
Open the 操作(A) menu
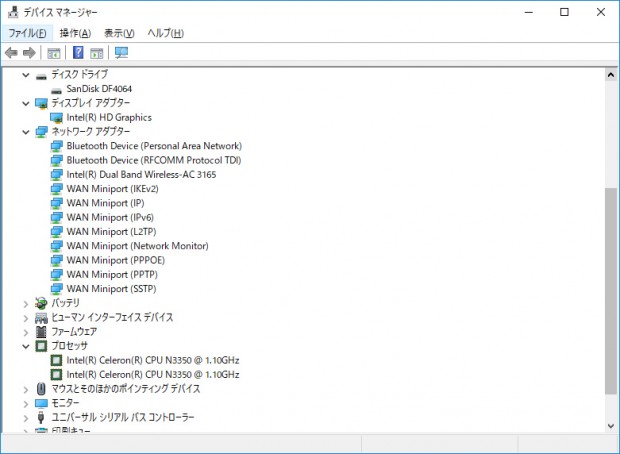[x=76, y=33]
